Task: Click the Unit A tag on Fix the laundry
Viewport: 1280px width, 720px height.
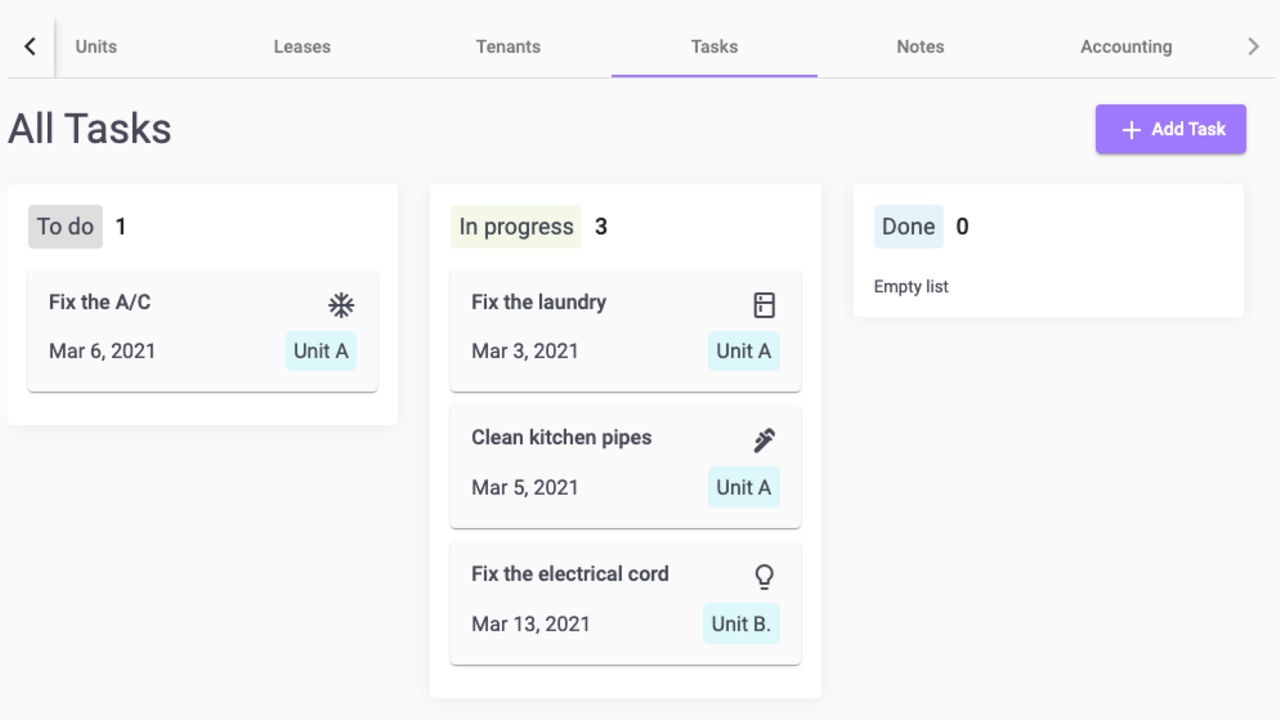Action: coord(743,351)
